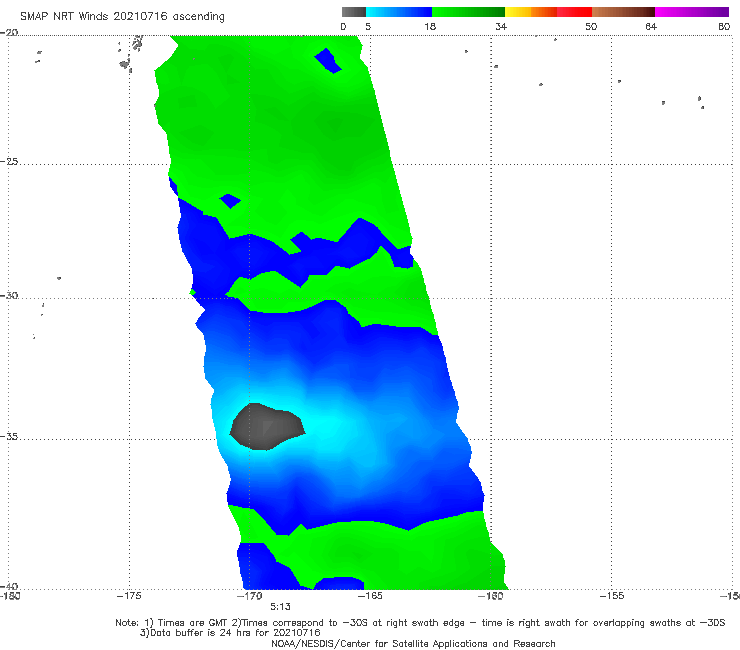Click the longitude label '-170'

pyautogui.click(x=249, y=596)
